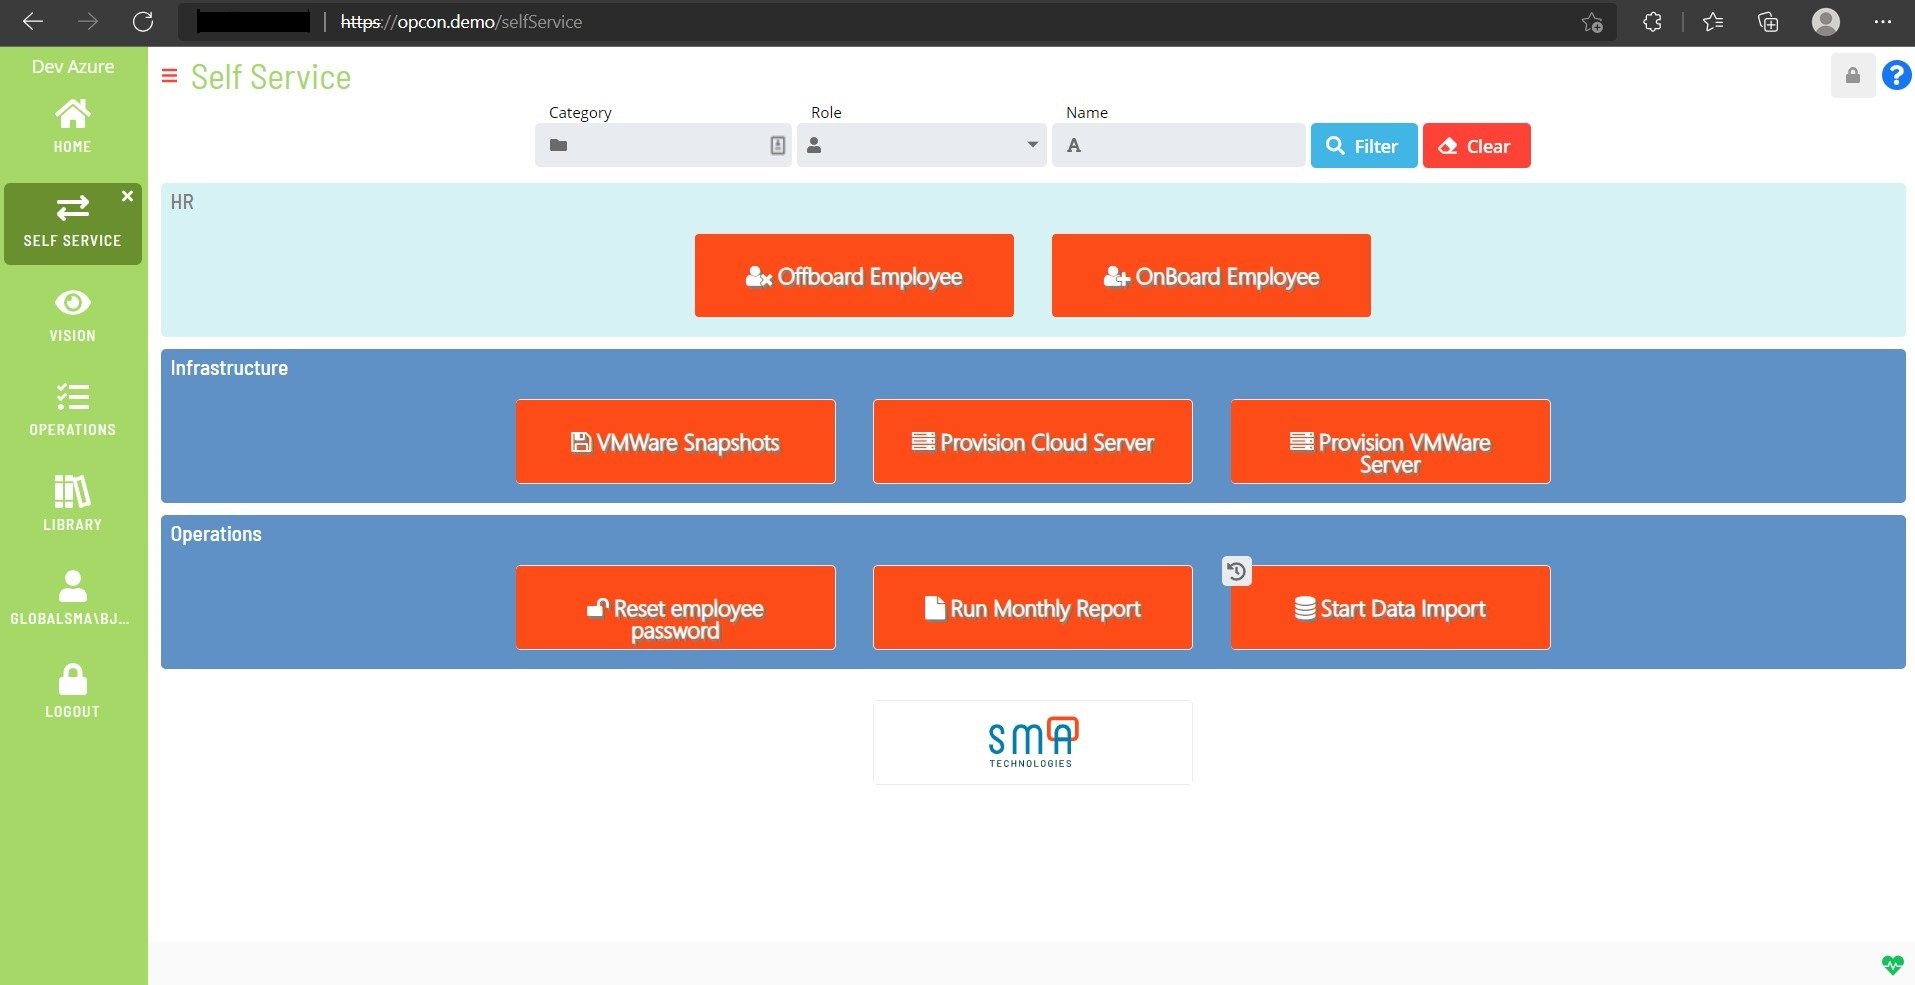Viewport: 1915px width, 985px height.
Task: Click the history icon on Start Data Import
Action: (1236, 571)
